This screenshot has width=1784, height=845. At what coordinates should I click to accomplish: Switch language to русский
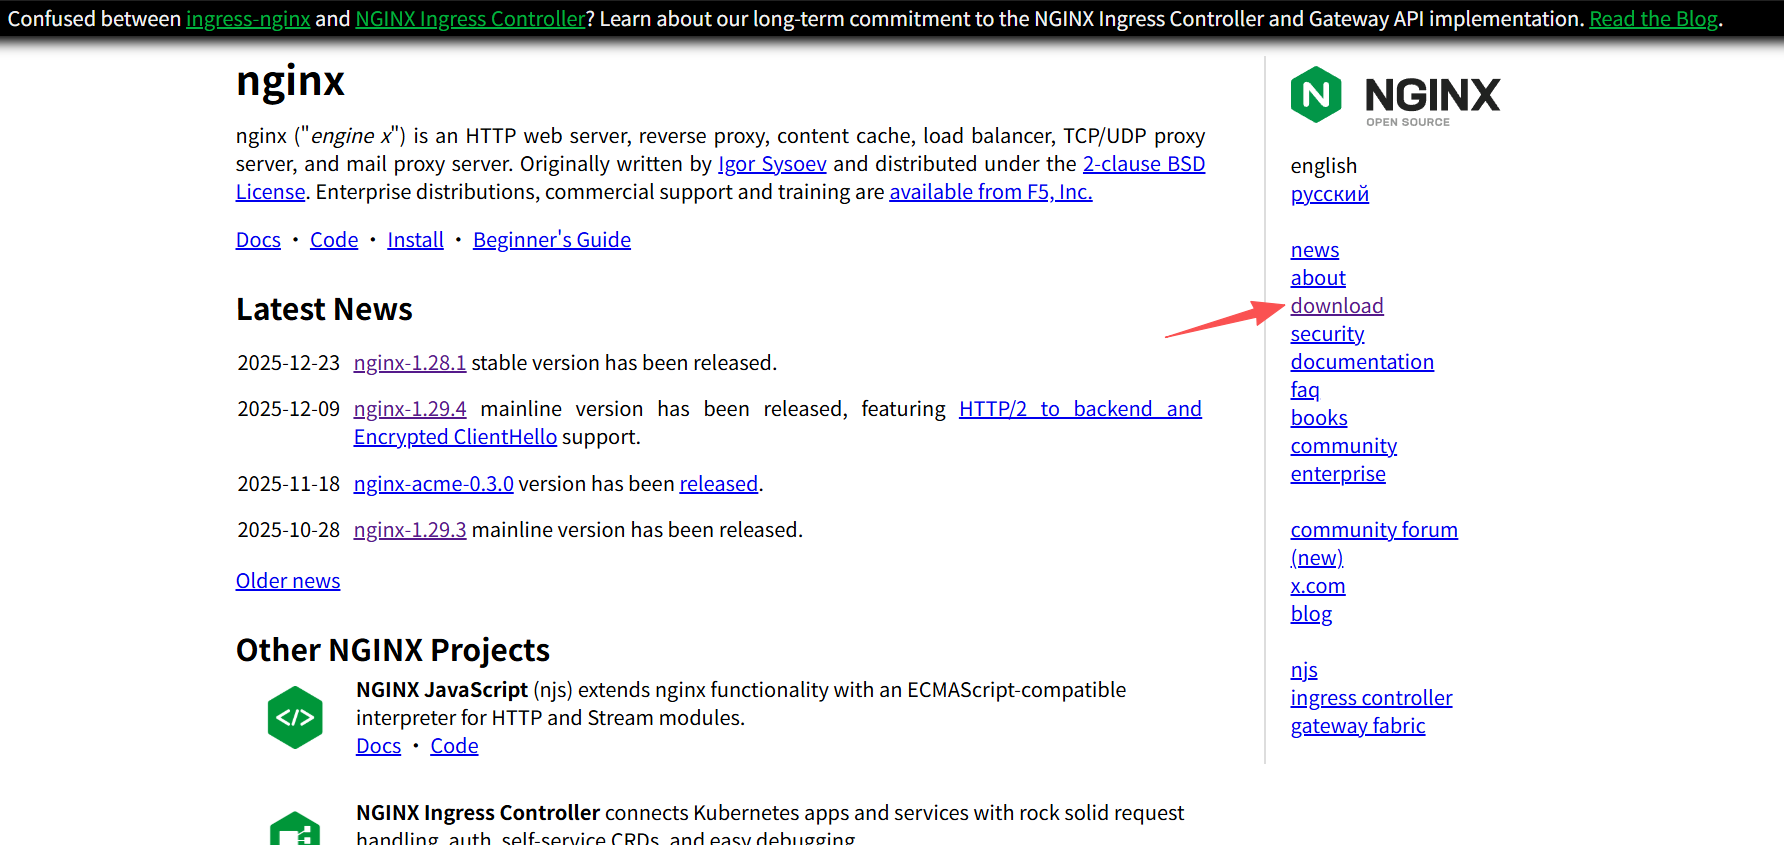click(x=1330, y=194)
